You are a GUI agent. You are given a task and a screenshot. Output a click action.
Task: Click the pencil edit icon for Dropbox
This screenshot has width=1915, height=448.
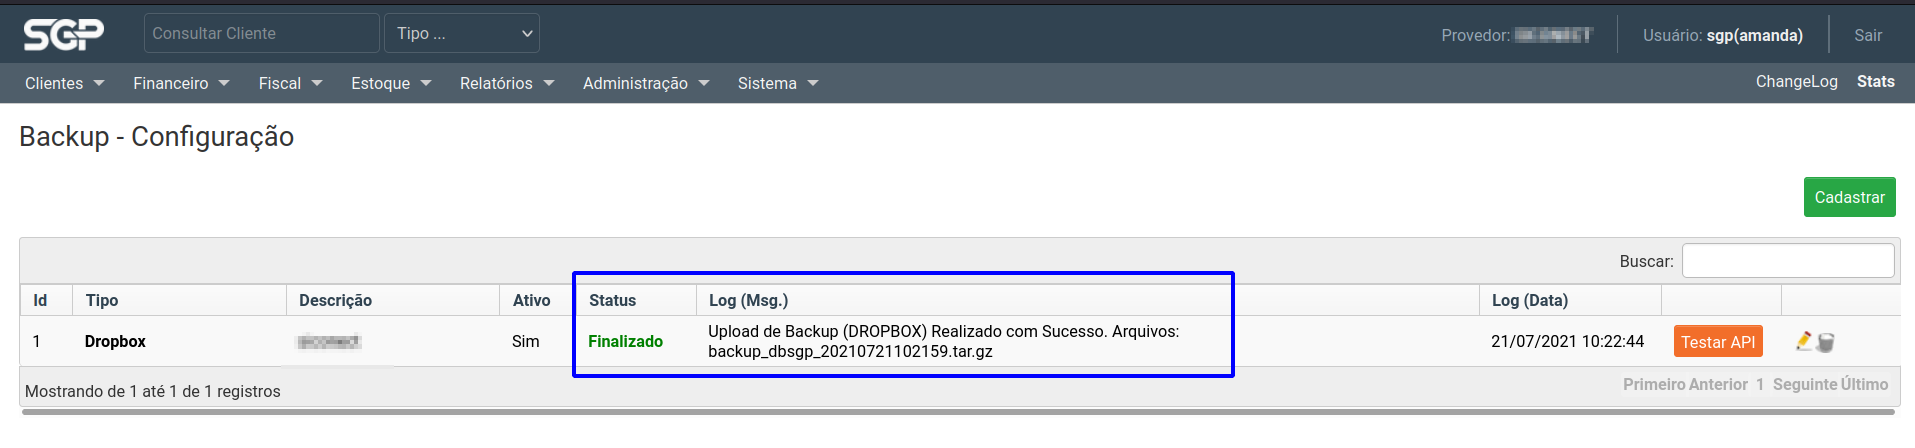(1804, 341)
